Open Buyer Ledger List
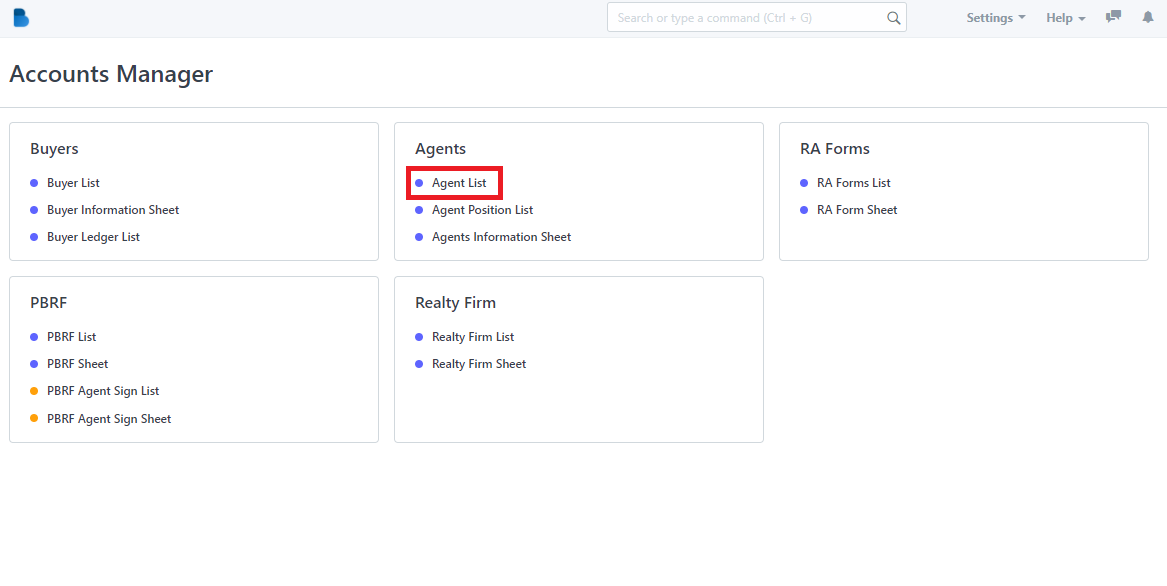This screenshot has width=1167, height=586. pos(93,237)
